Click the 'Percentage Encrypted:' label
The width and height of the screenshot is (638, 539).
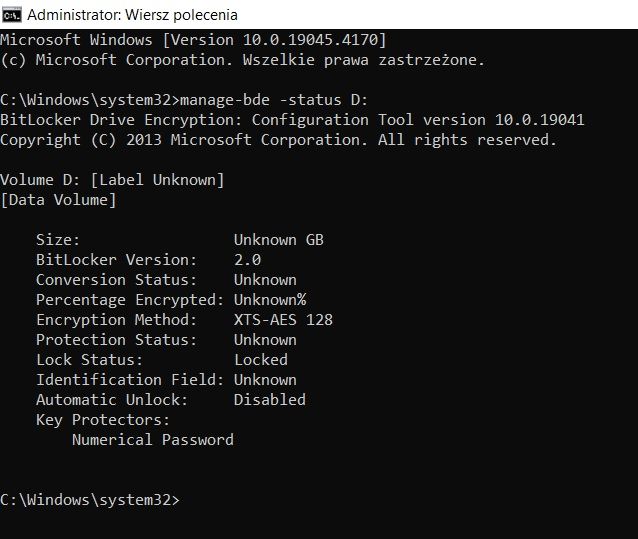130,300
